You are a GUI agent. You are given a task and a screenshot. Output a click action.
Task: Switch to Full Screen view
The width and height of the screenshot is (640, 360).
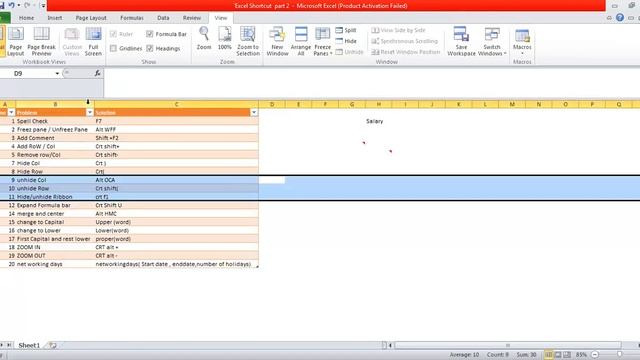point(93,42)
